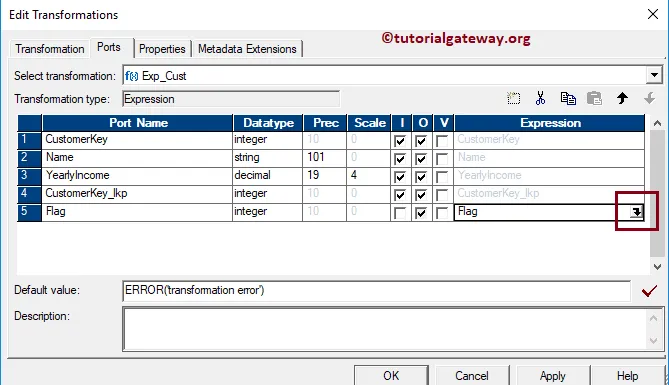Click the Port Name column header
This screenshot has height=385, width=669.
pyautogui.click(x=137, y=123)
